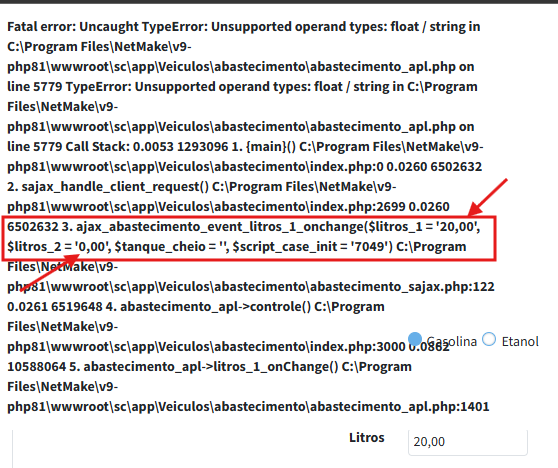Click the Etanol option label
The height and width of the screenshot is (468, 558).
coord(520,342)
